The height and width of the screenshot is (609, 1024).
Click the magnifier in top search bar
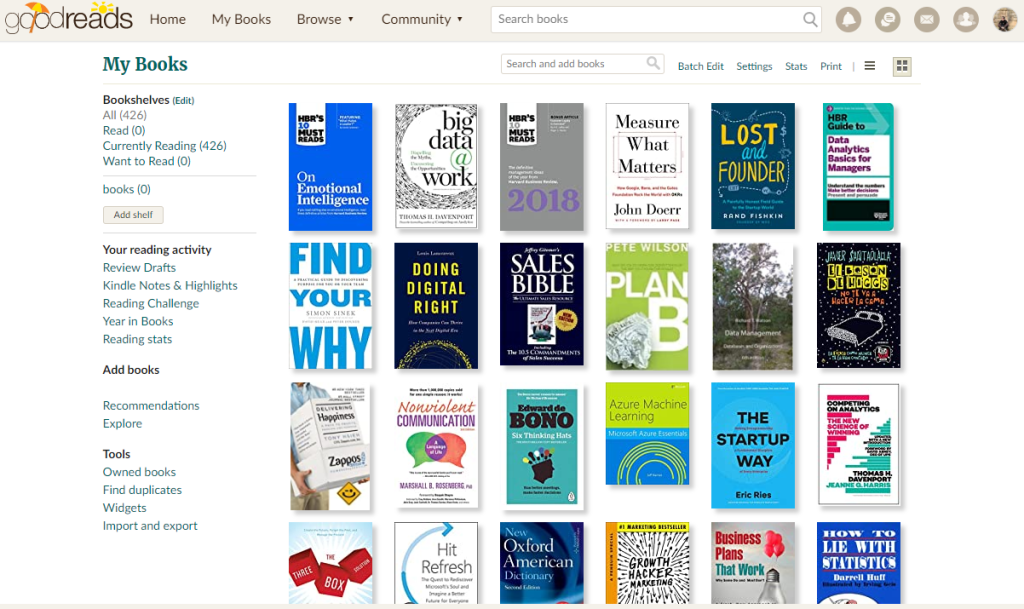[x=810, y=20]
